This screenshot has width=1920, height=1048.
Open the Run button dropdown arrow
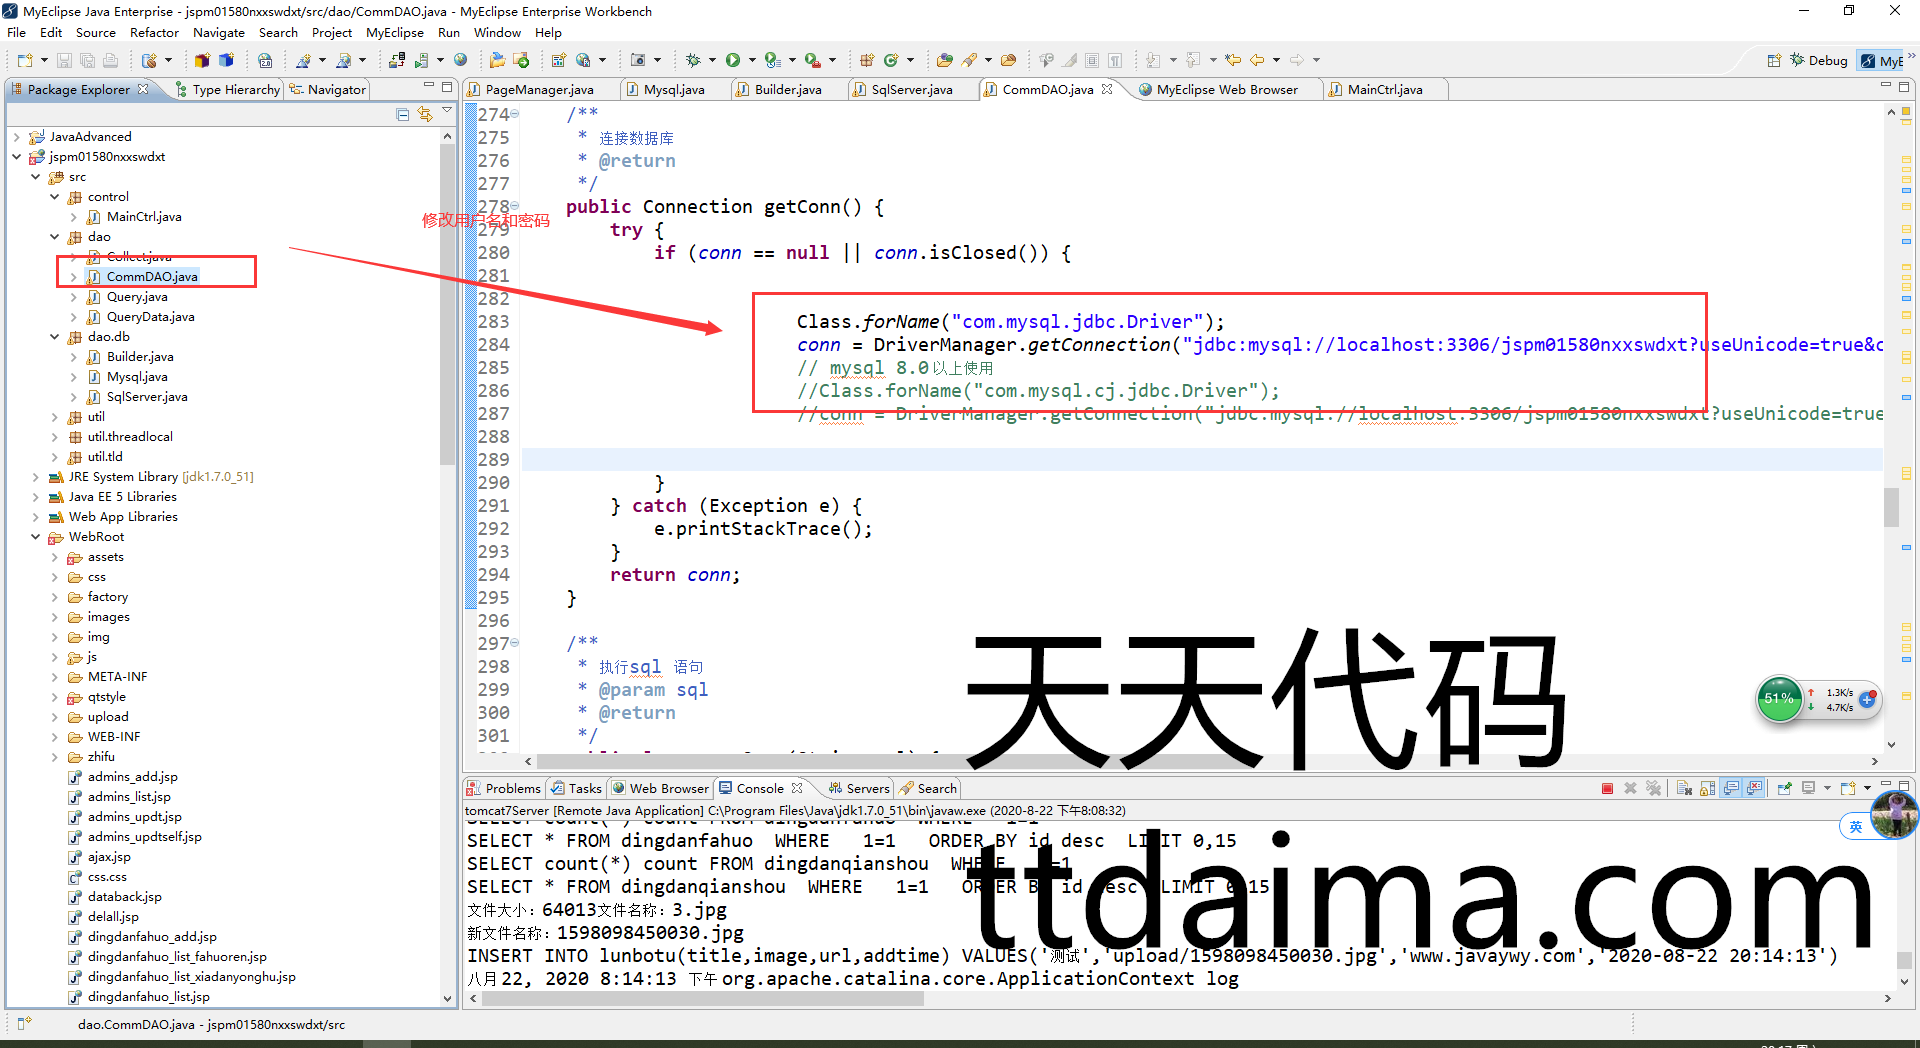751,61
